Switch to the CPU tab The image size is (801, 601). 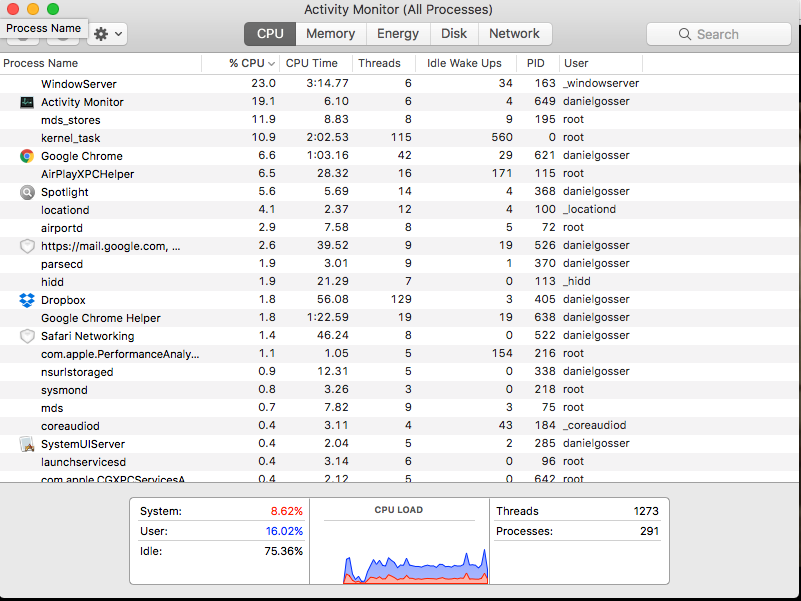pos(270,34)
